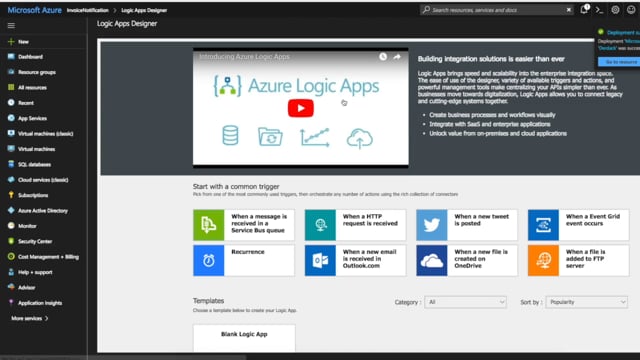
Task: Click the Recurrence alarm clock icon
Action: pos(209,260)
